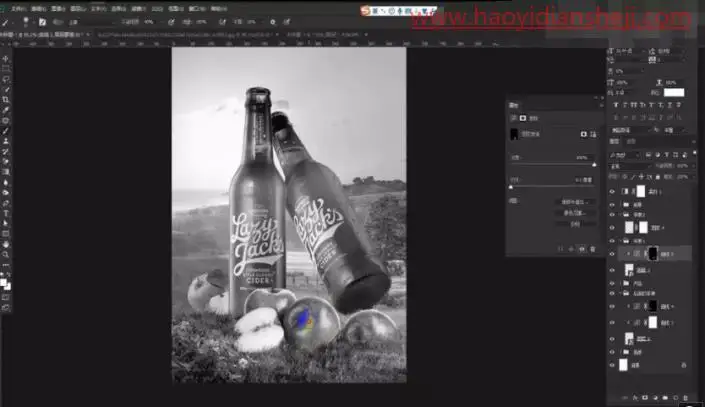Select the Pen tool
Image resolution: width=705 pixels, height=407 pixels.
coord(6,203)
